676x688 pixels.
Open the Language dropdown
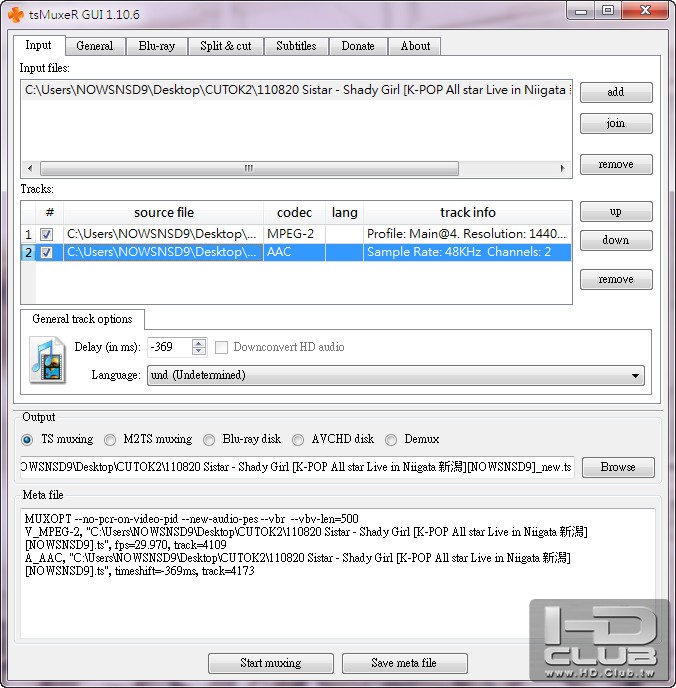click(396, 376)
